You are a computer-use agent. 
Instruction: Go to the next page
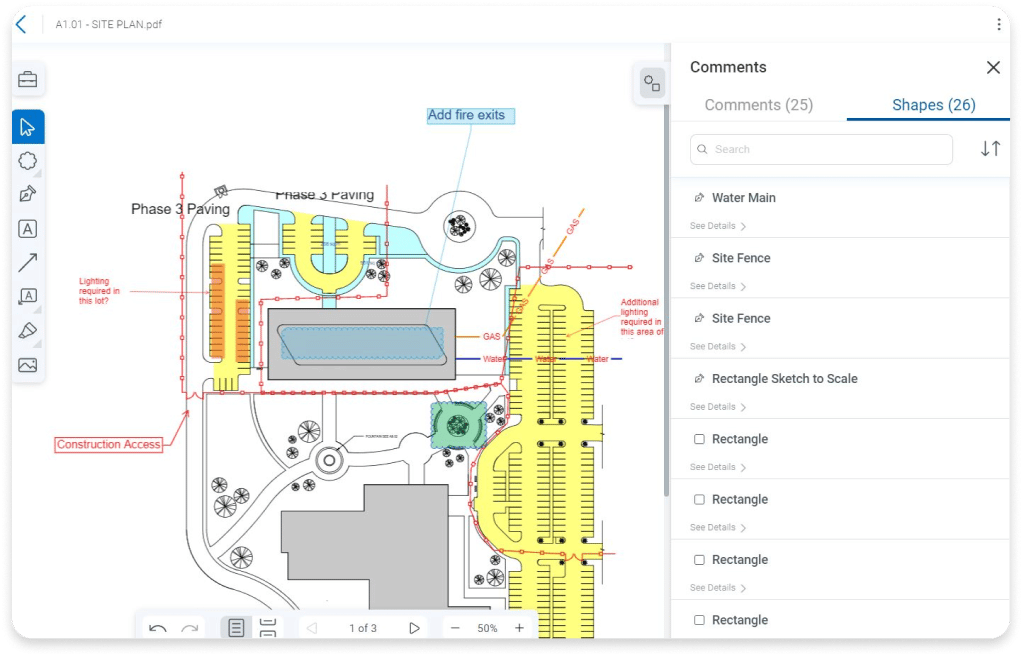414,628
